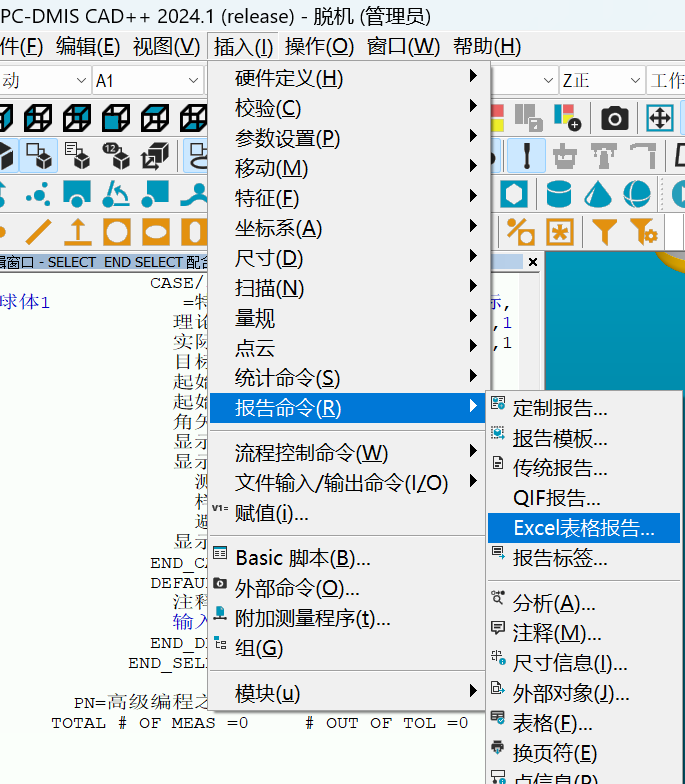
Task: Expand the 特征(F) submenu
Action: [x=347, y=198]
